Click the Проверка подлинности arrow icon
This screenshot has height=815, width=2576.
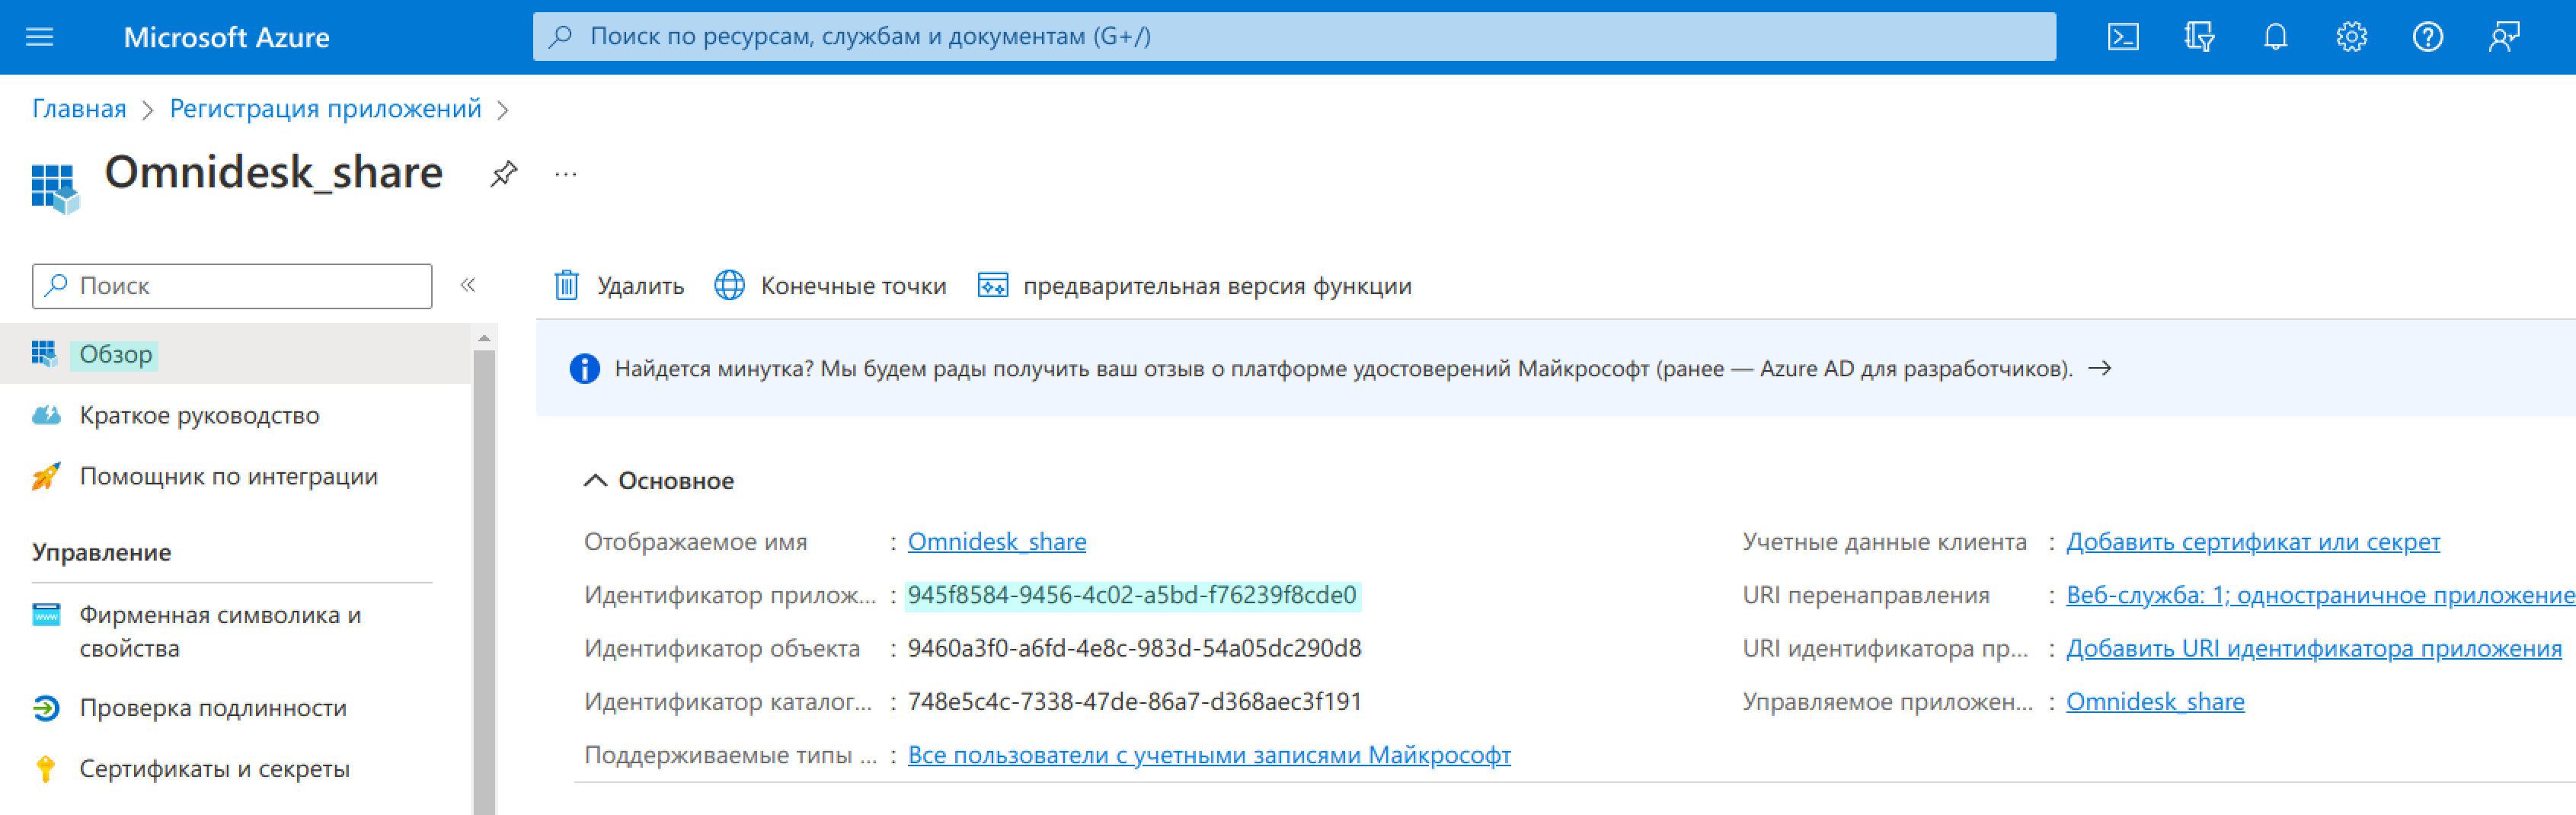[46, 707]
